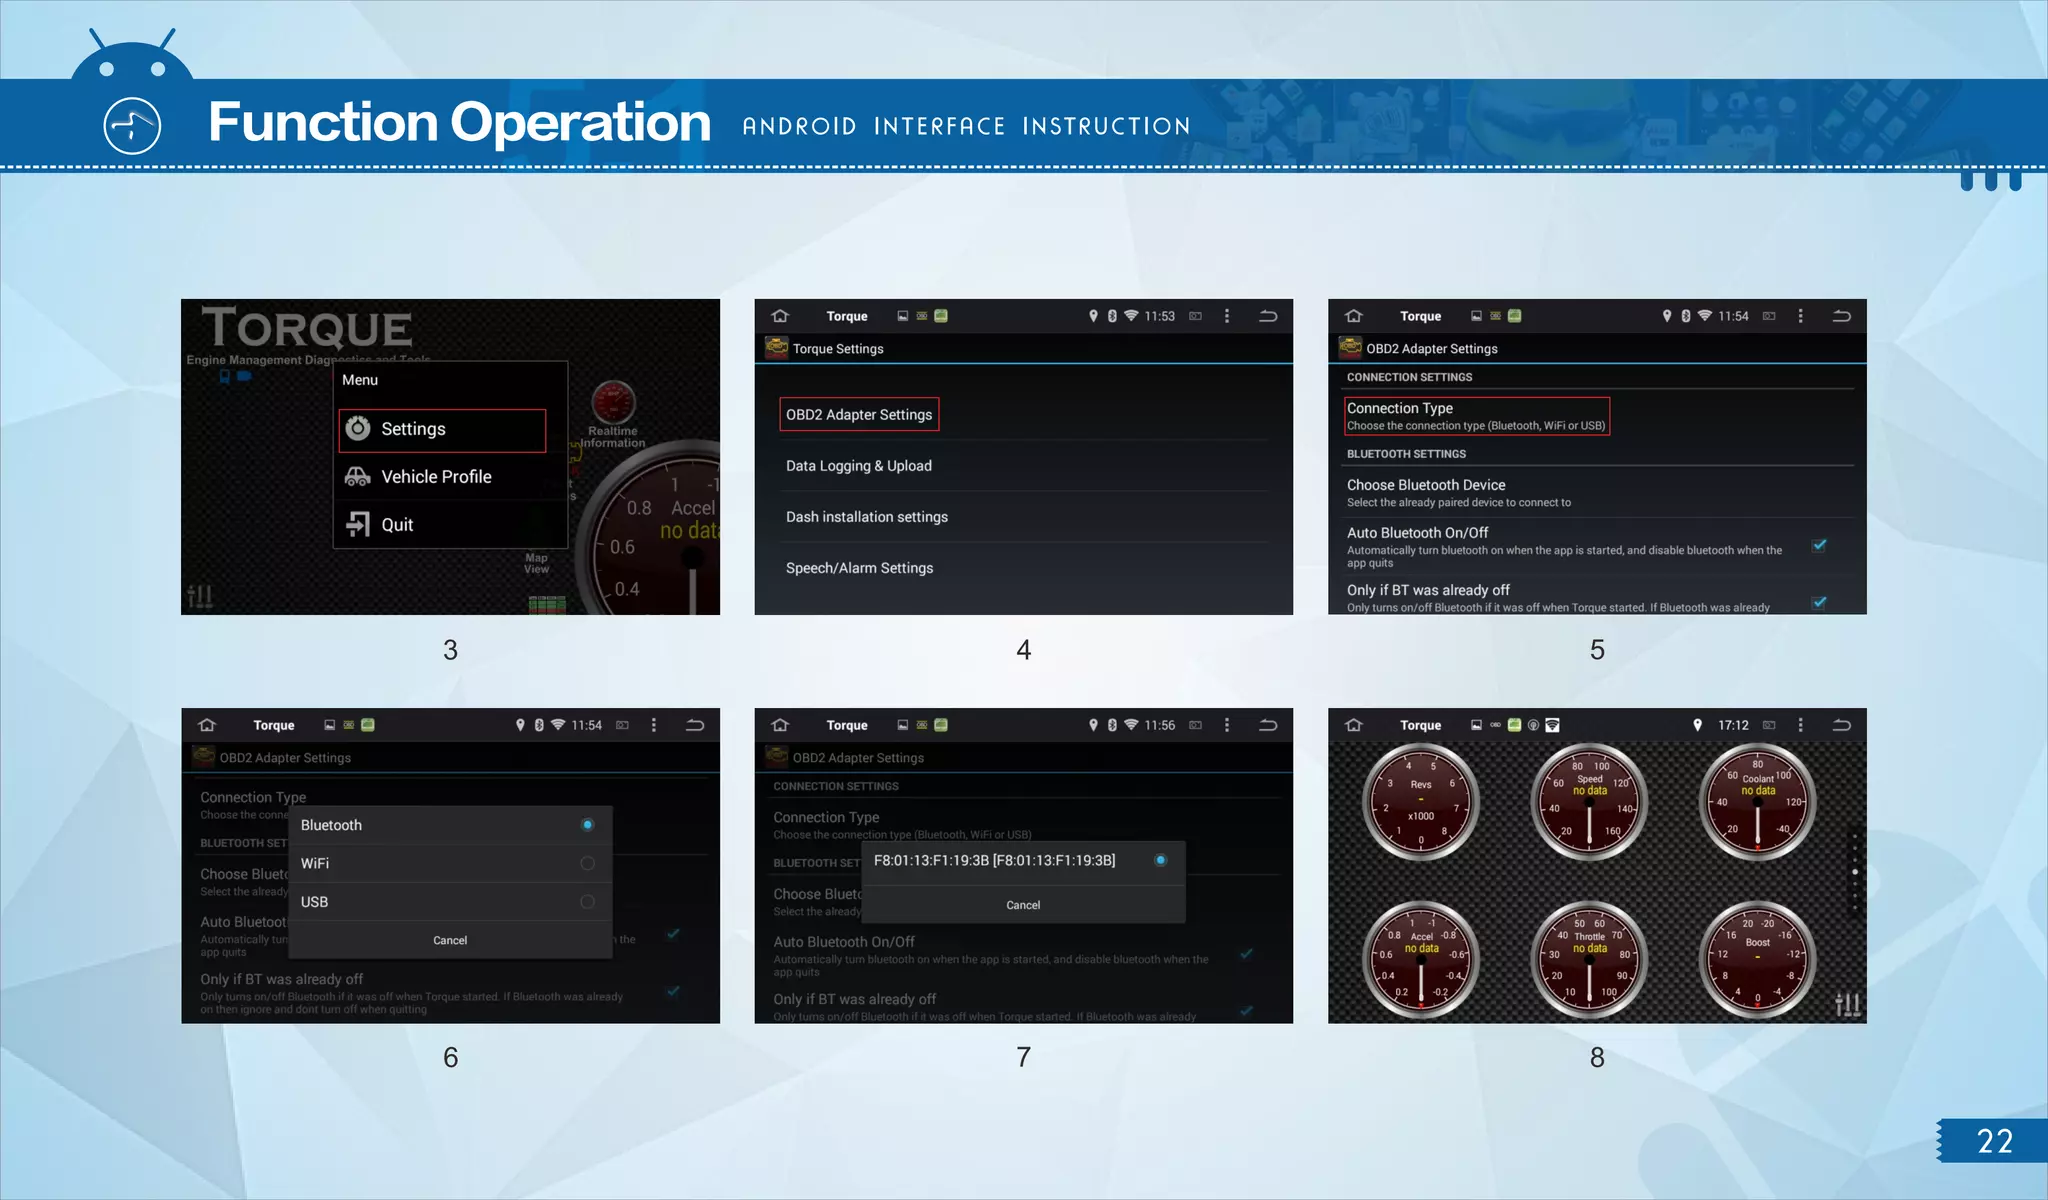Viewport: 2048px width, 1200px height.
Task: Open overflow menu dots in screenshot 8
Action: click(1800, 725)
